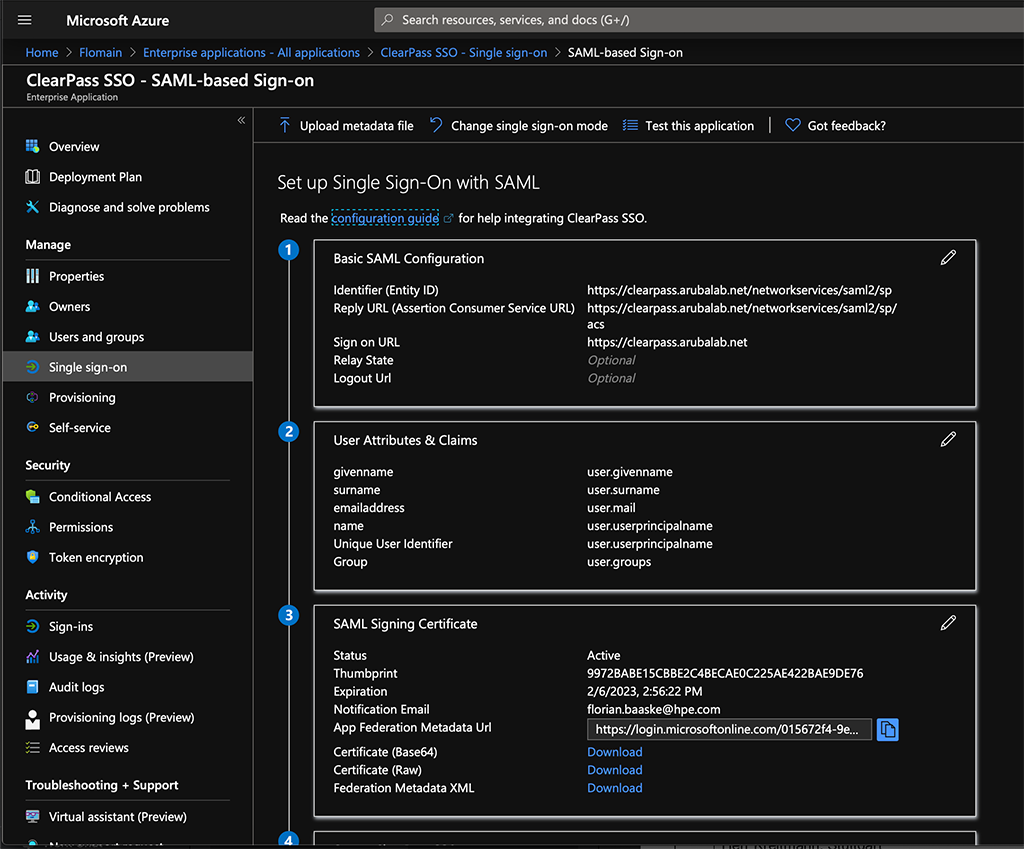Select Users and groups in Manage
Image resolution: width=1024 pixels, height=849 pixels.
click(x=97, y=337)
